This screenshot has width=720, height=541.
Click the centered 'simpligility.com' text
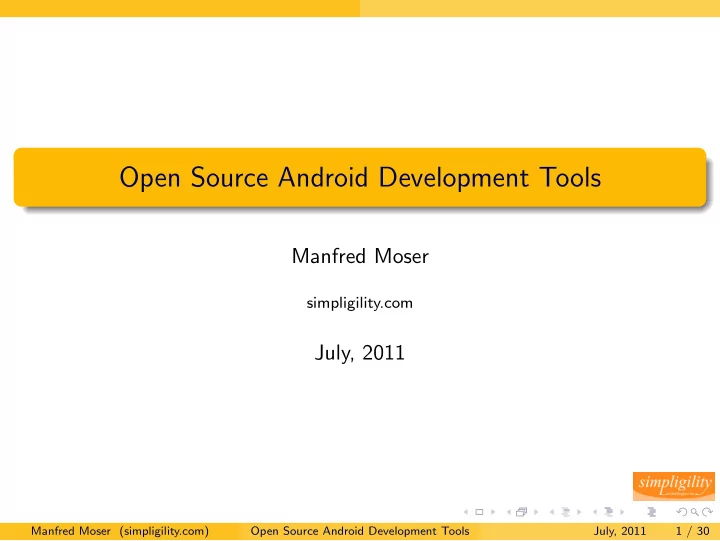(360, 304)
